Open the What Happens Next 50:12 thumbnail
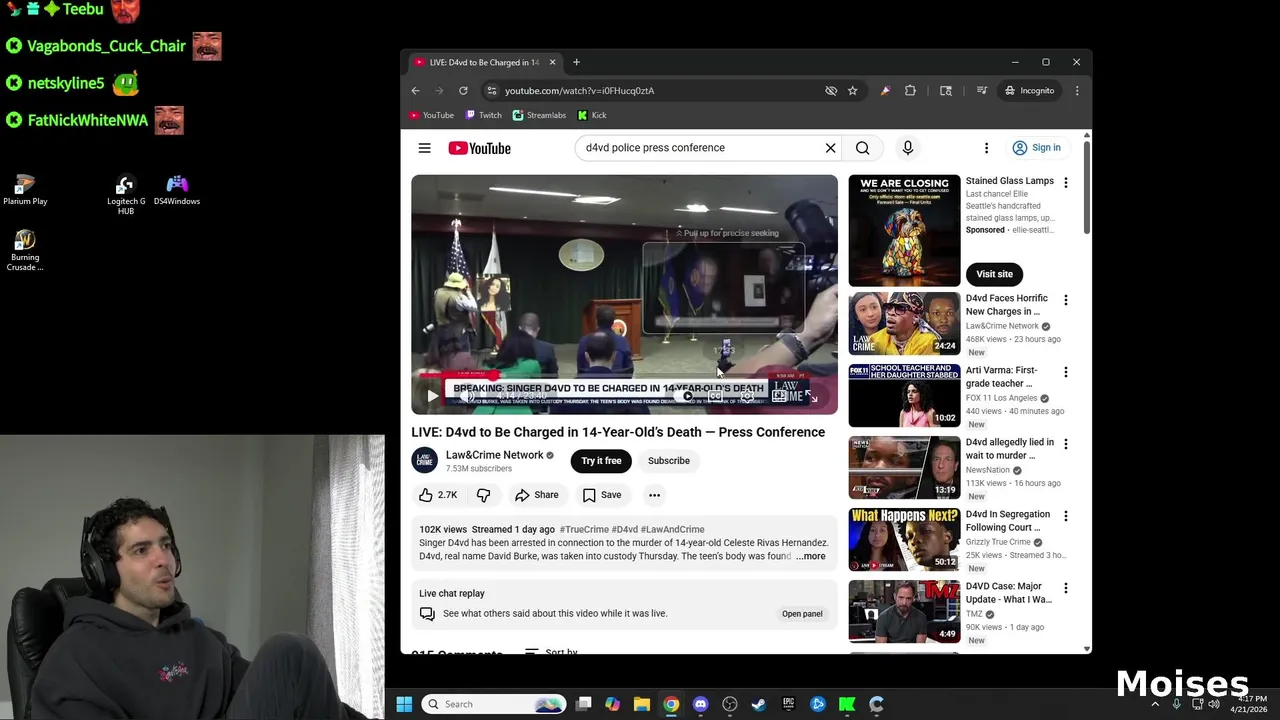This screenshot has width=1280, height=720. [904, 539]
